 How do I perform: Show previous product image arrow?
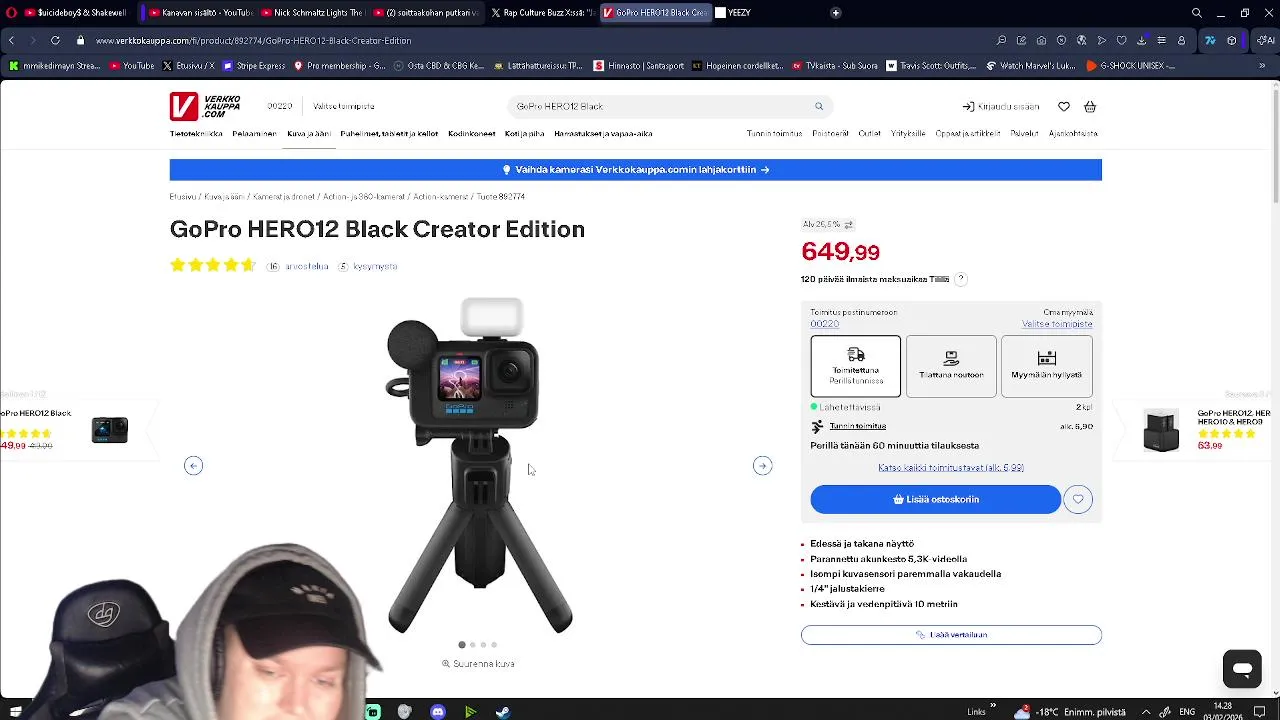(x=194, y=466)
